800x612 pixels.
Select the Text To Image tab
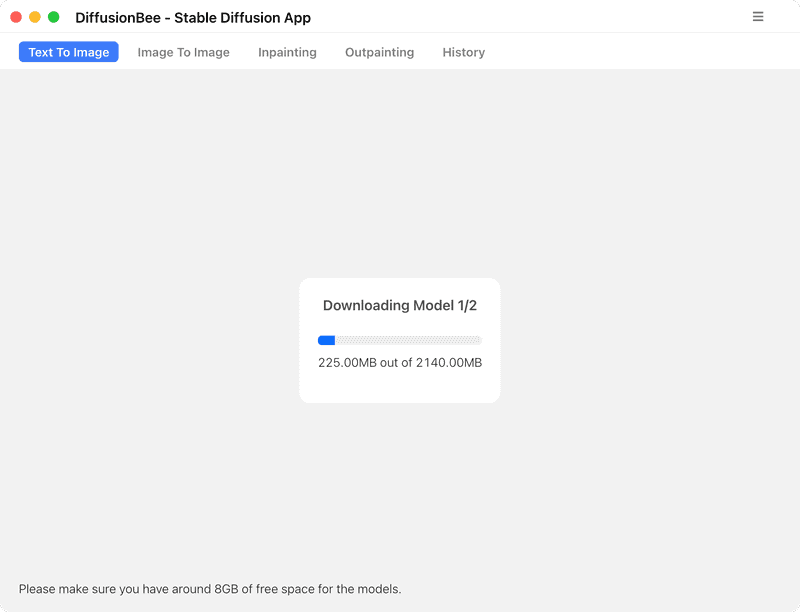69,52
